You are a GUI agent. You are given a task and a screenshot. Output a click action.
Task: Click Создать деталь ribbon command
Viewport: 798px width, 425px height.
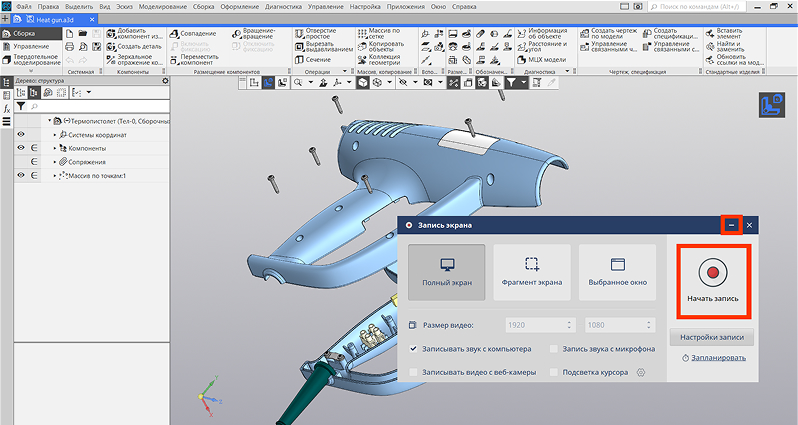point(134,46)
